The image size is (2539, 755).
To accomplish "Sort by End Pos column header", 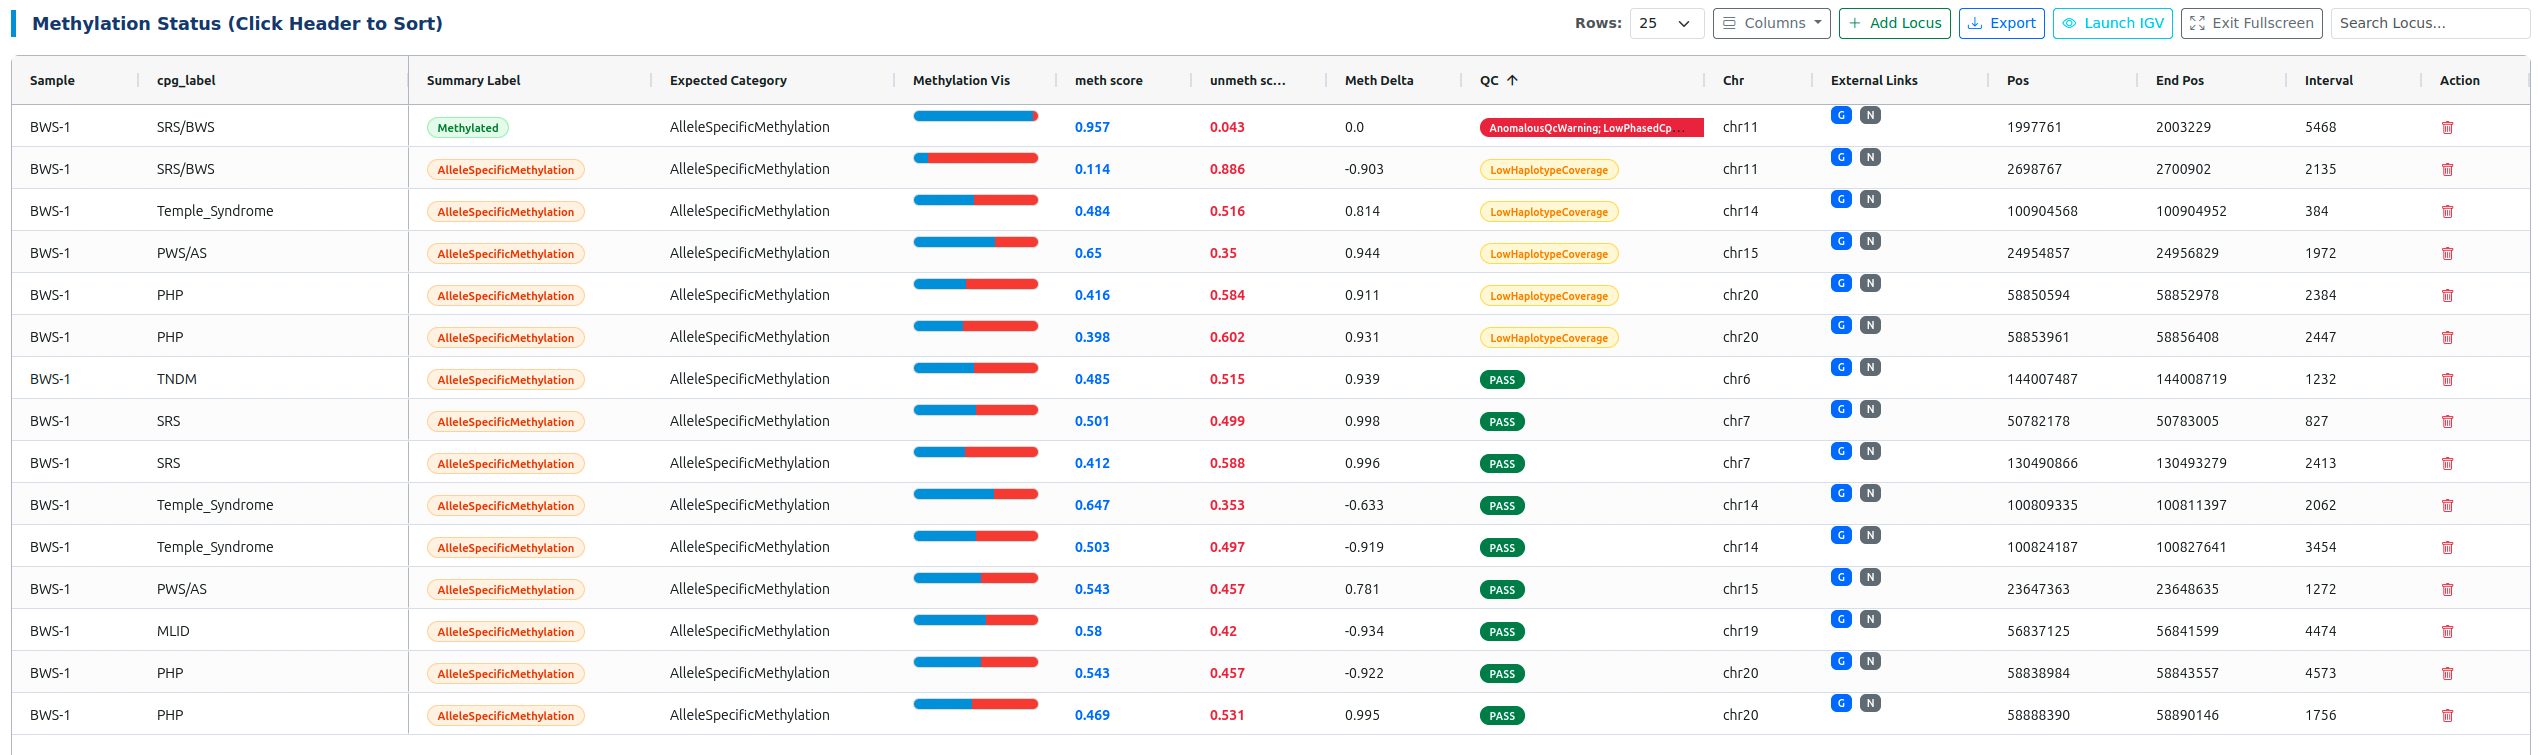I will click(x=2179, y=80).
